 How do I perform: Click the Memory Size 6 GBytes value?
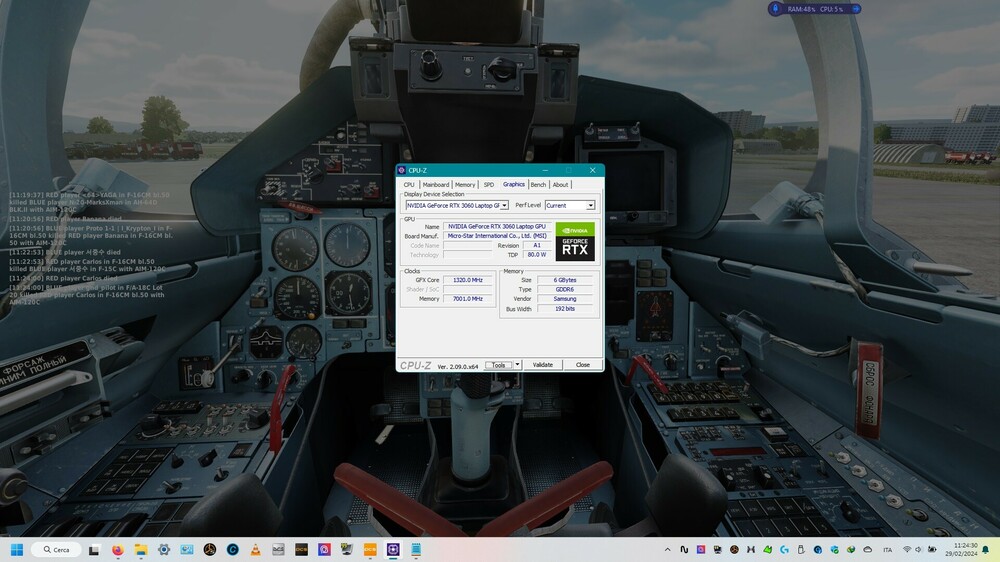565,280
